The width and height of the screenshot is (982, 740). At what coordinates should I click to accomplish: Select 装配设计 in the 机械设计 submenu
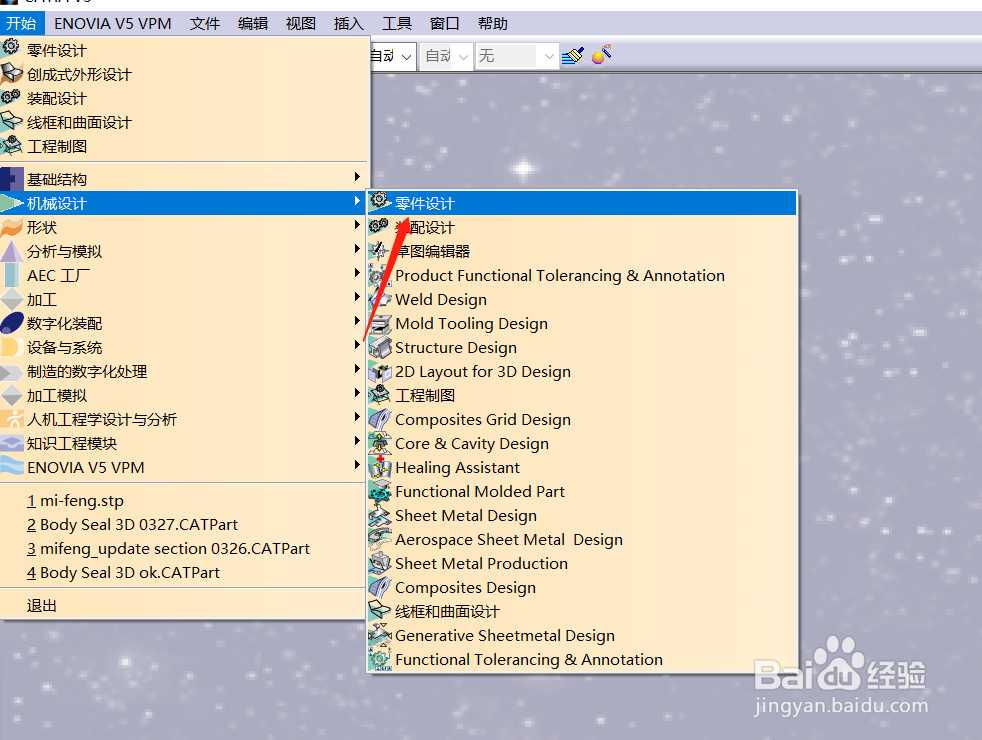coord(582,227)
